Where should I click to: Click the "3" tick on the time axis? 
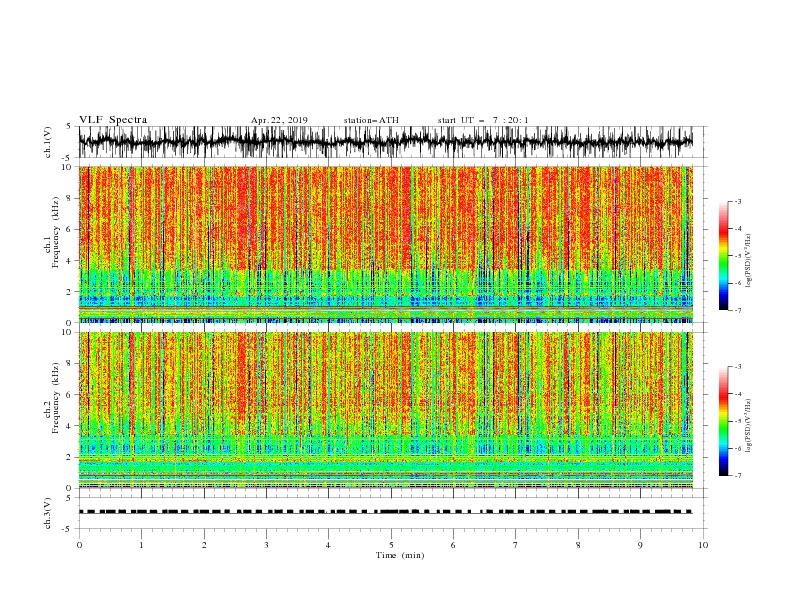click(x=266, y=545)
